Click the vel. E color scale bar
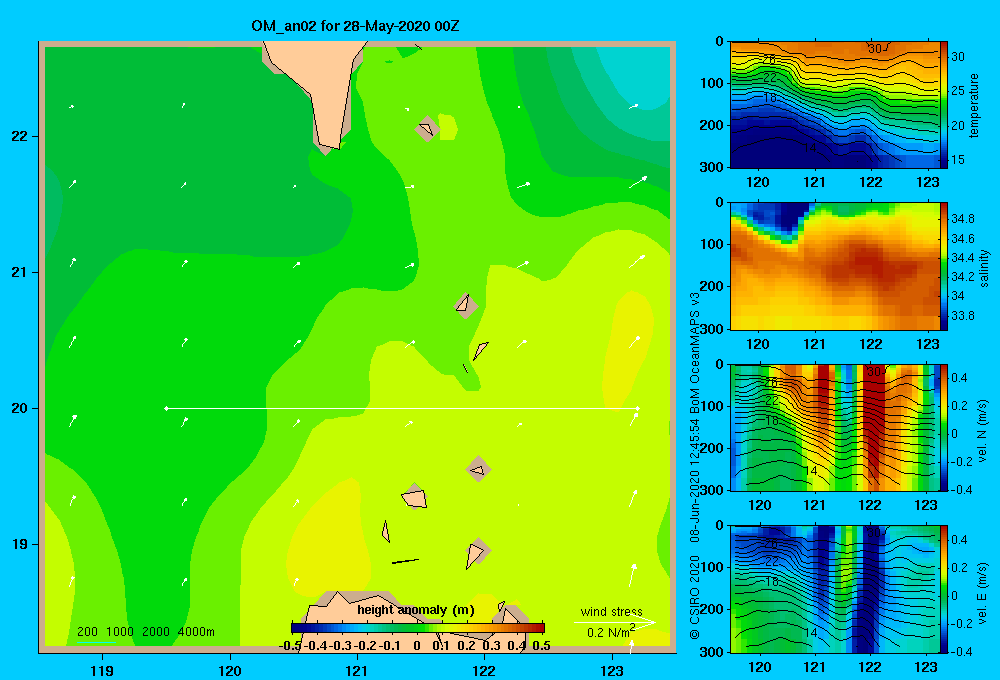1000x680 pixels. click(944, 589)
